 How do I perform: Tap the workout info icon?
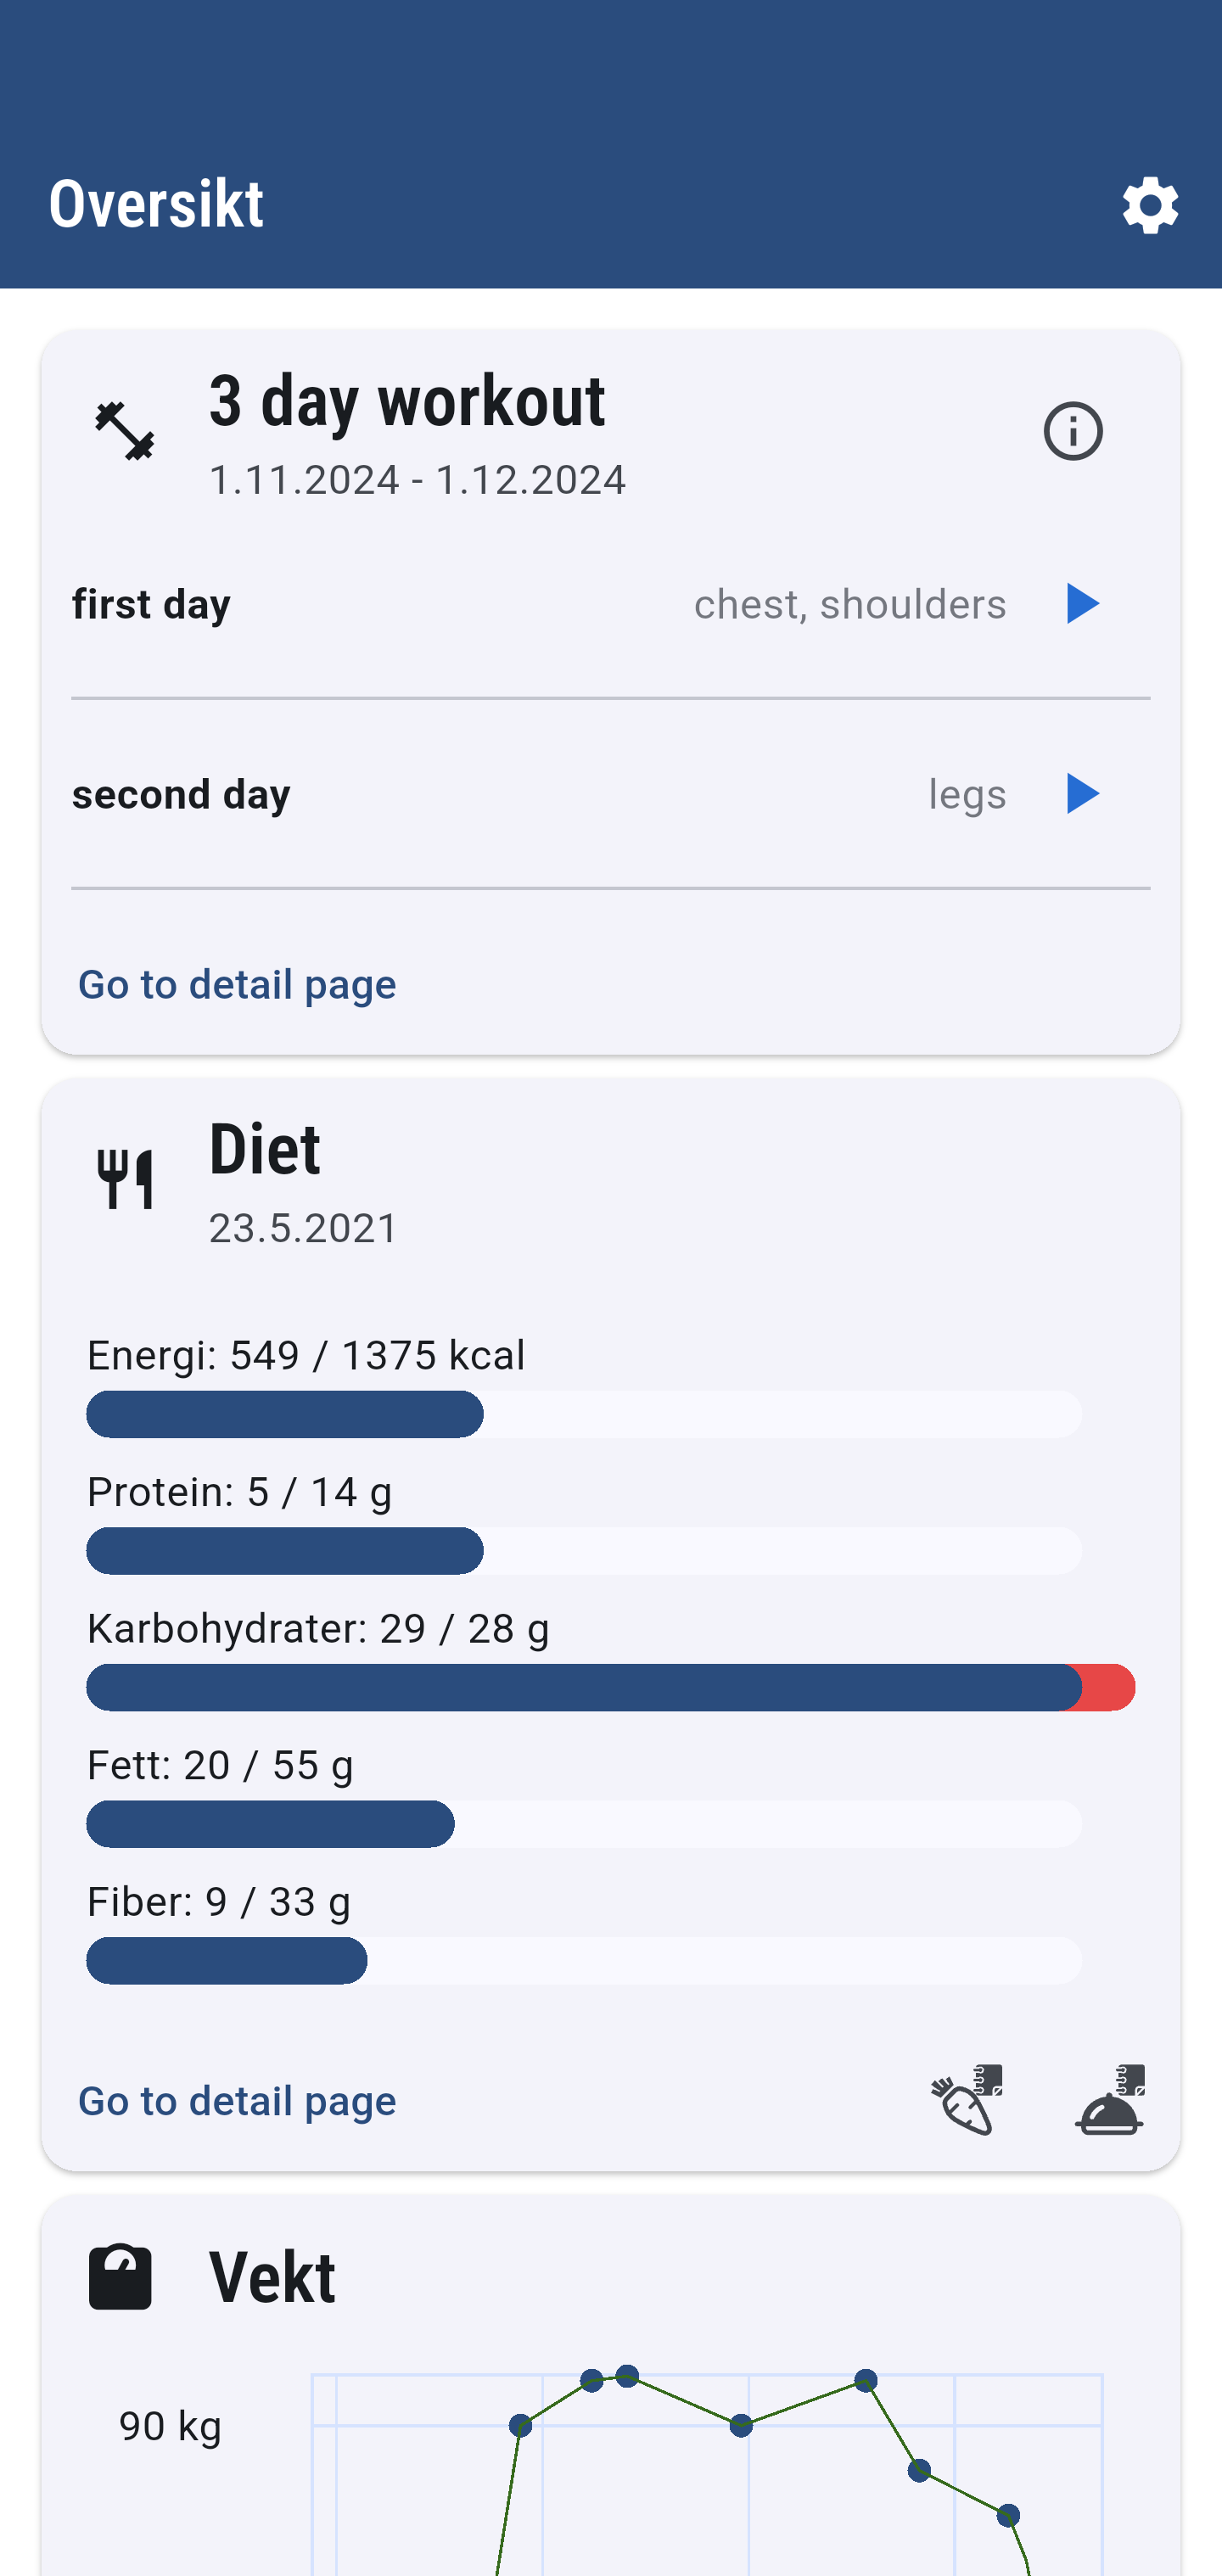tap(1072, 432)
